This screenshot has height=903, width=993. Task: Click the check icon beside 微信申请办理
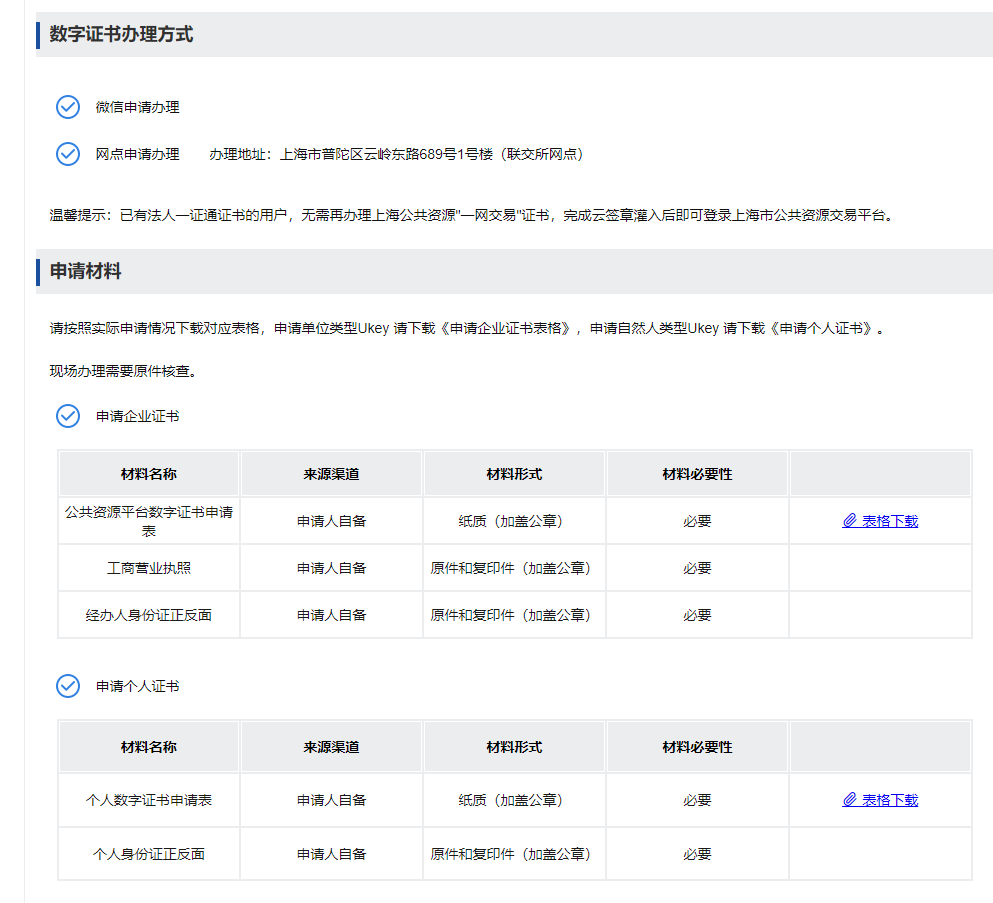pyautogui.click(x=67, y=107)
